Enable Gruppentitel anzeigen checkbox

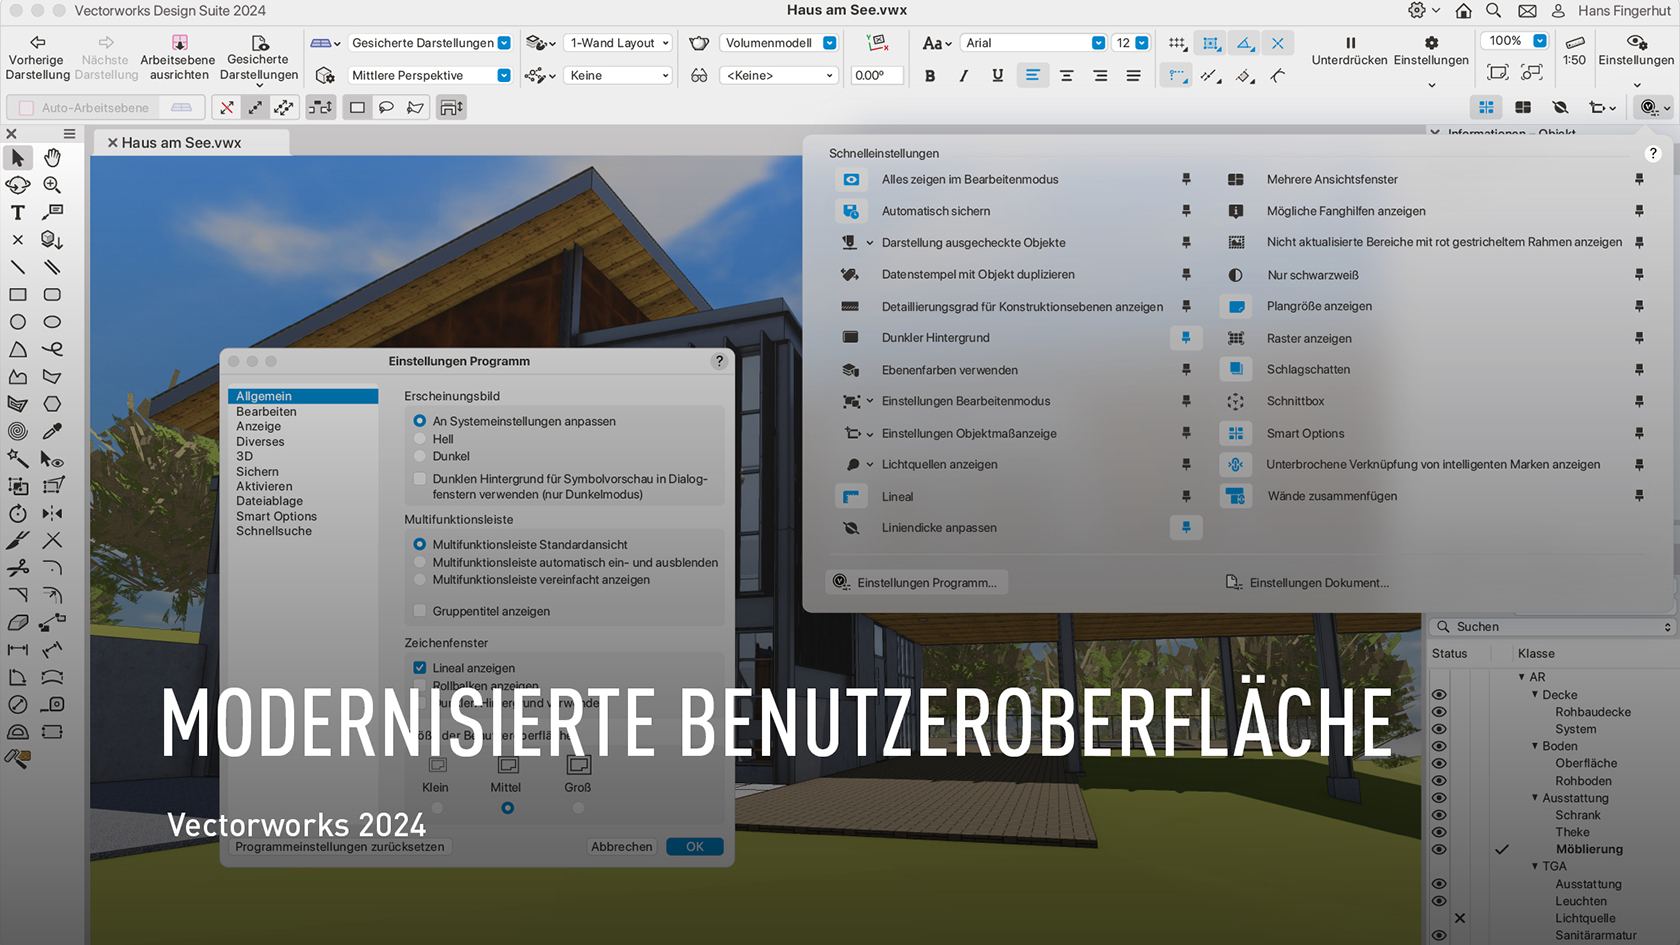[420, 611]
